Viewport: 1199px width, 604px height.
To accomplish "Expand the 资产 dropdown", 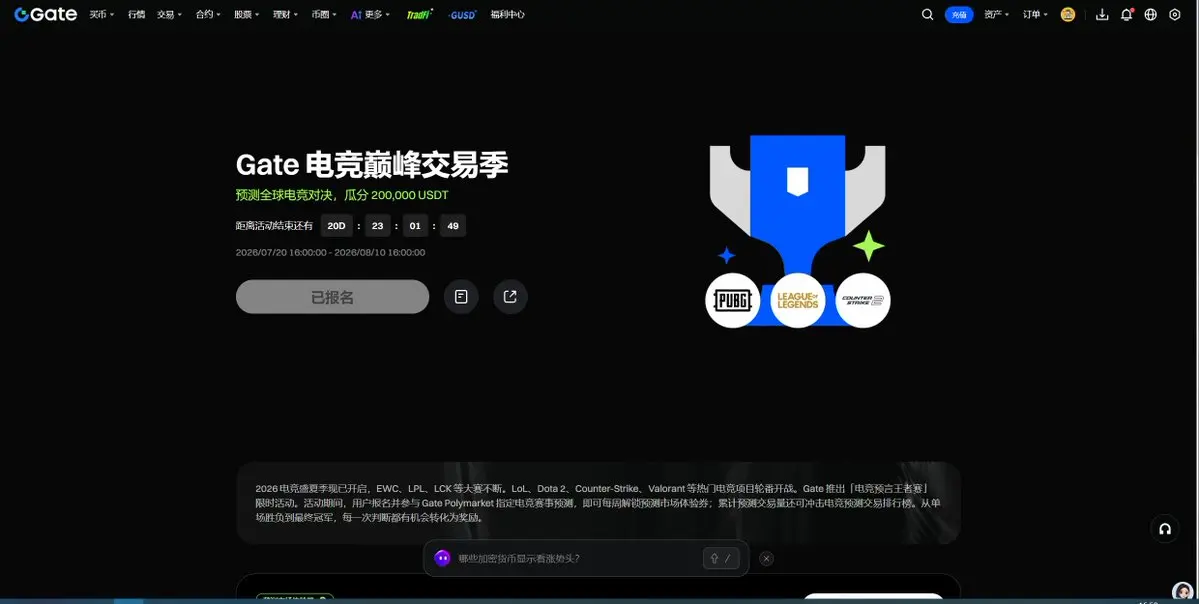I will pyautogui.click(x=996, y=15).
